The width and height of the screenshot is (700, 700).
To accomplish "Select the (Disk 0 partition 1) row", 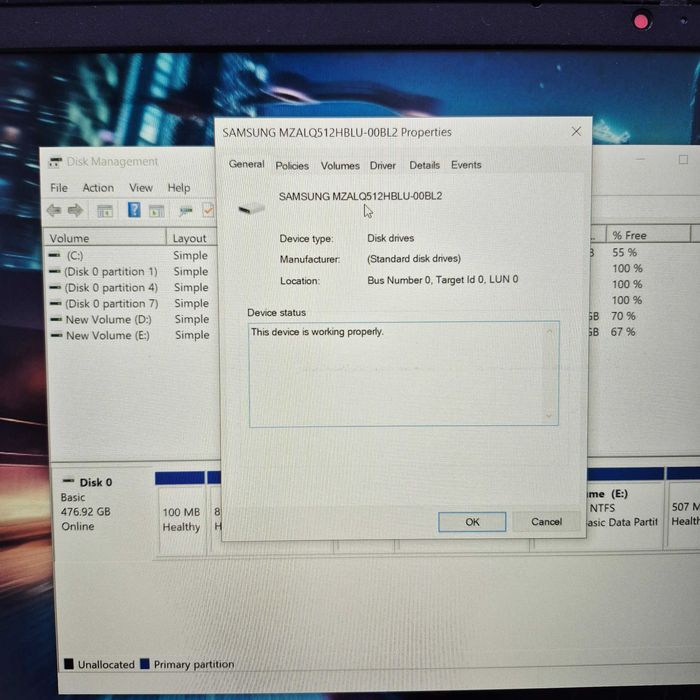I will click(132, 271).
